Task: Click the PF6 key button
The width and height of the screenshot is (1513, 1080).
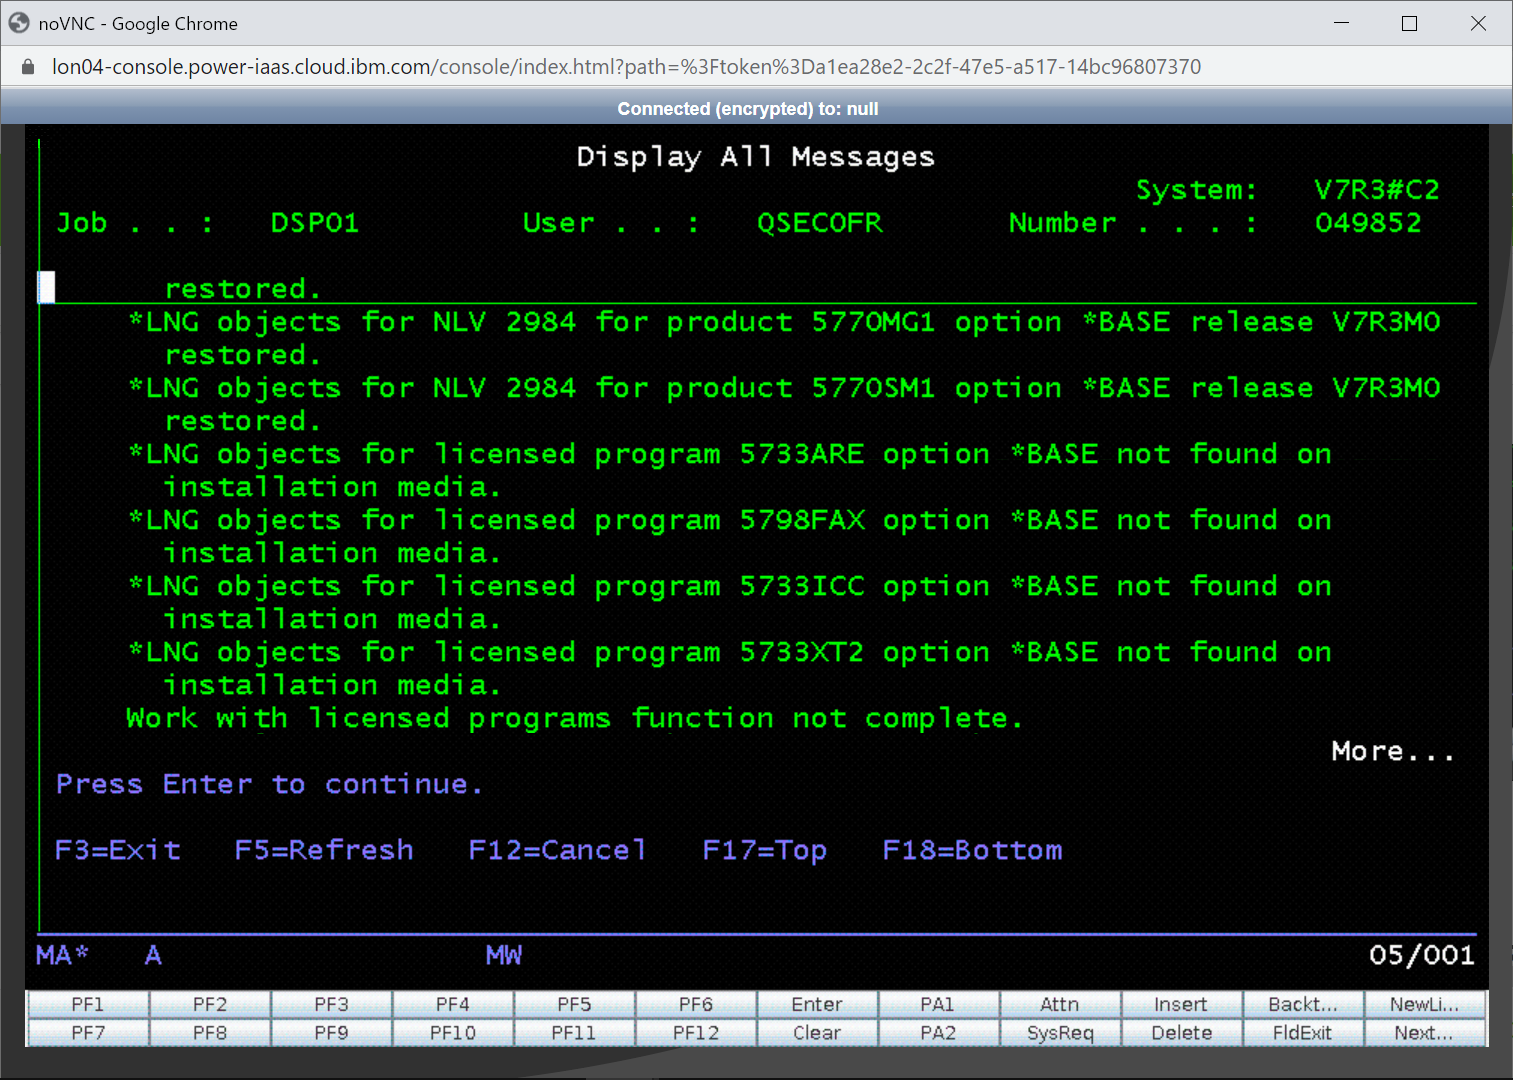Action: (x=696, y=1004)
